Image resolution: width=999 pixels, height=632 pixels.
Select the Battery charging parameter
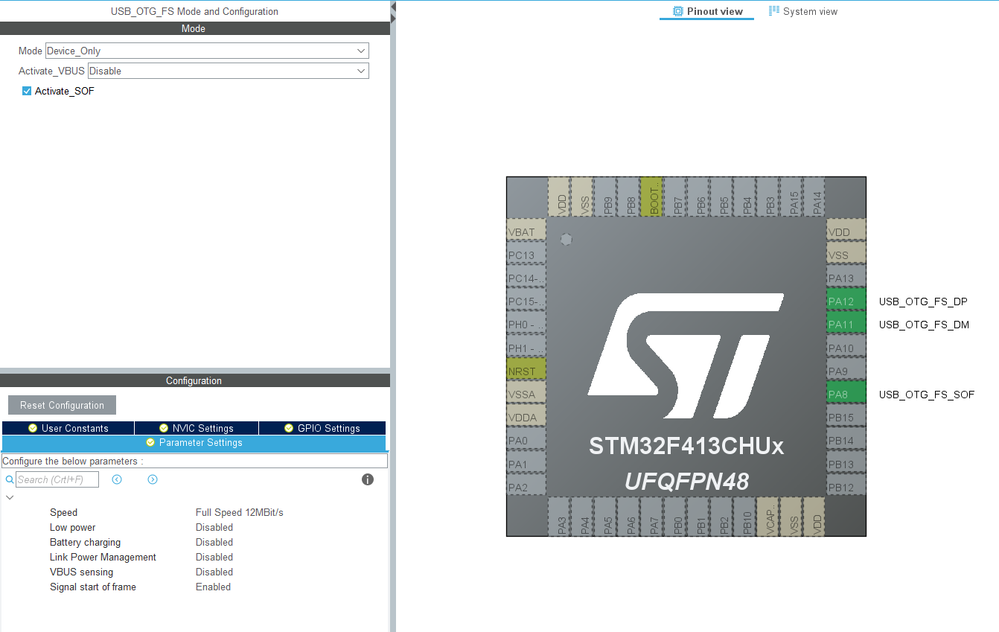tap(85, 542)
